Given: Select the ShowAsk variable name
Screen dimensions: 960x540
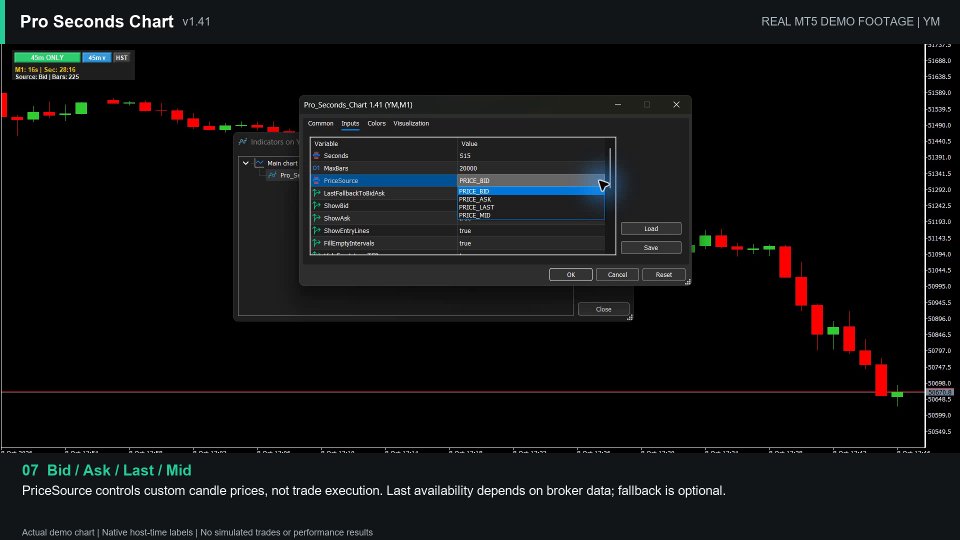Looking at the screenshot, I should click(337, 218).
